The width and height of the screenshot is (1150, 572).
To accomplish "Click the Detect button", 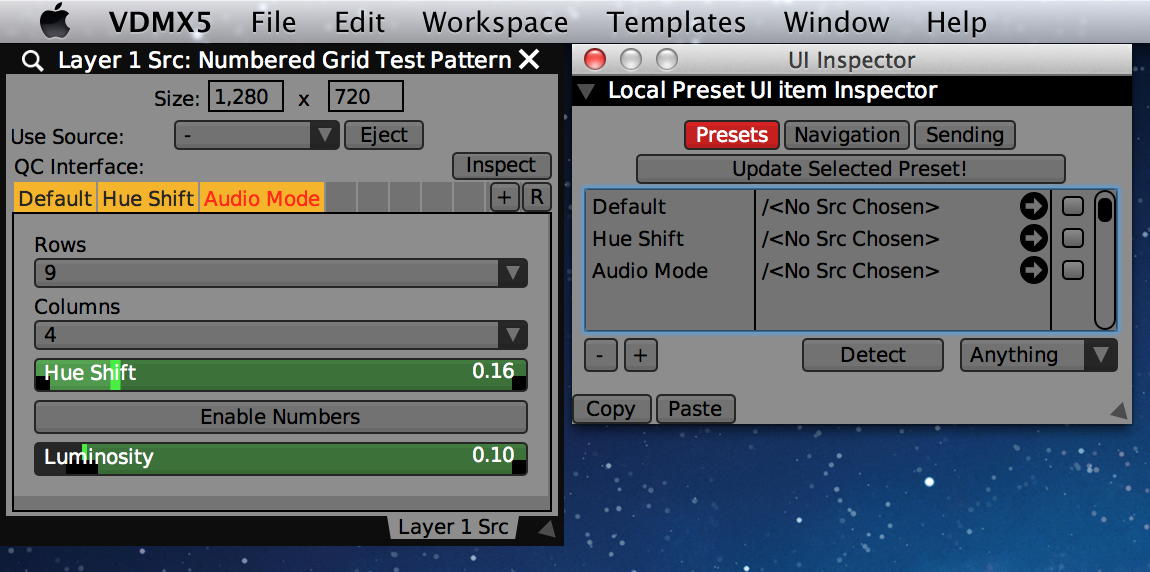I will coord(873,355).
